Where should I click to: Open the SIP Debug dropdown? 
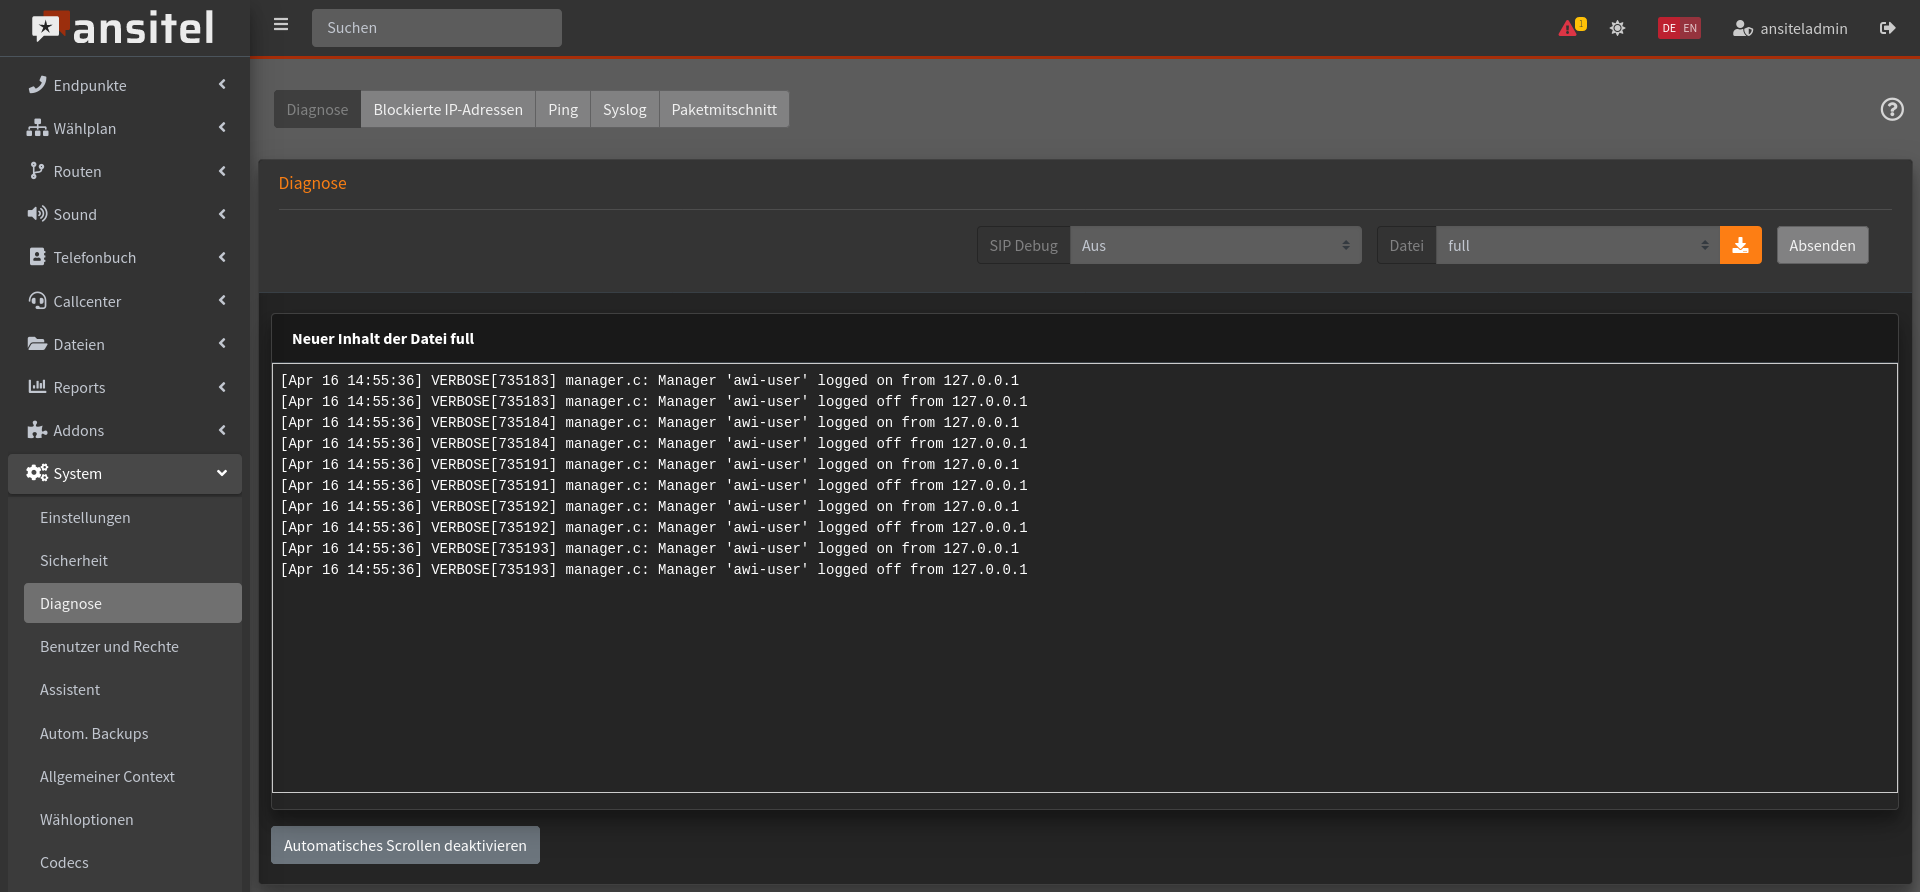(x=1215, y=246)
